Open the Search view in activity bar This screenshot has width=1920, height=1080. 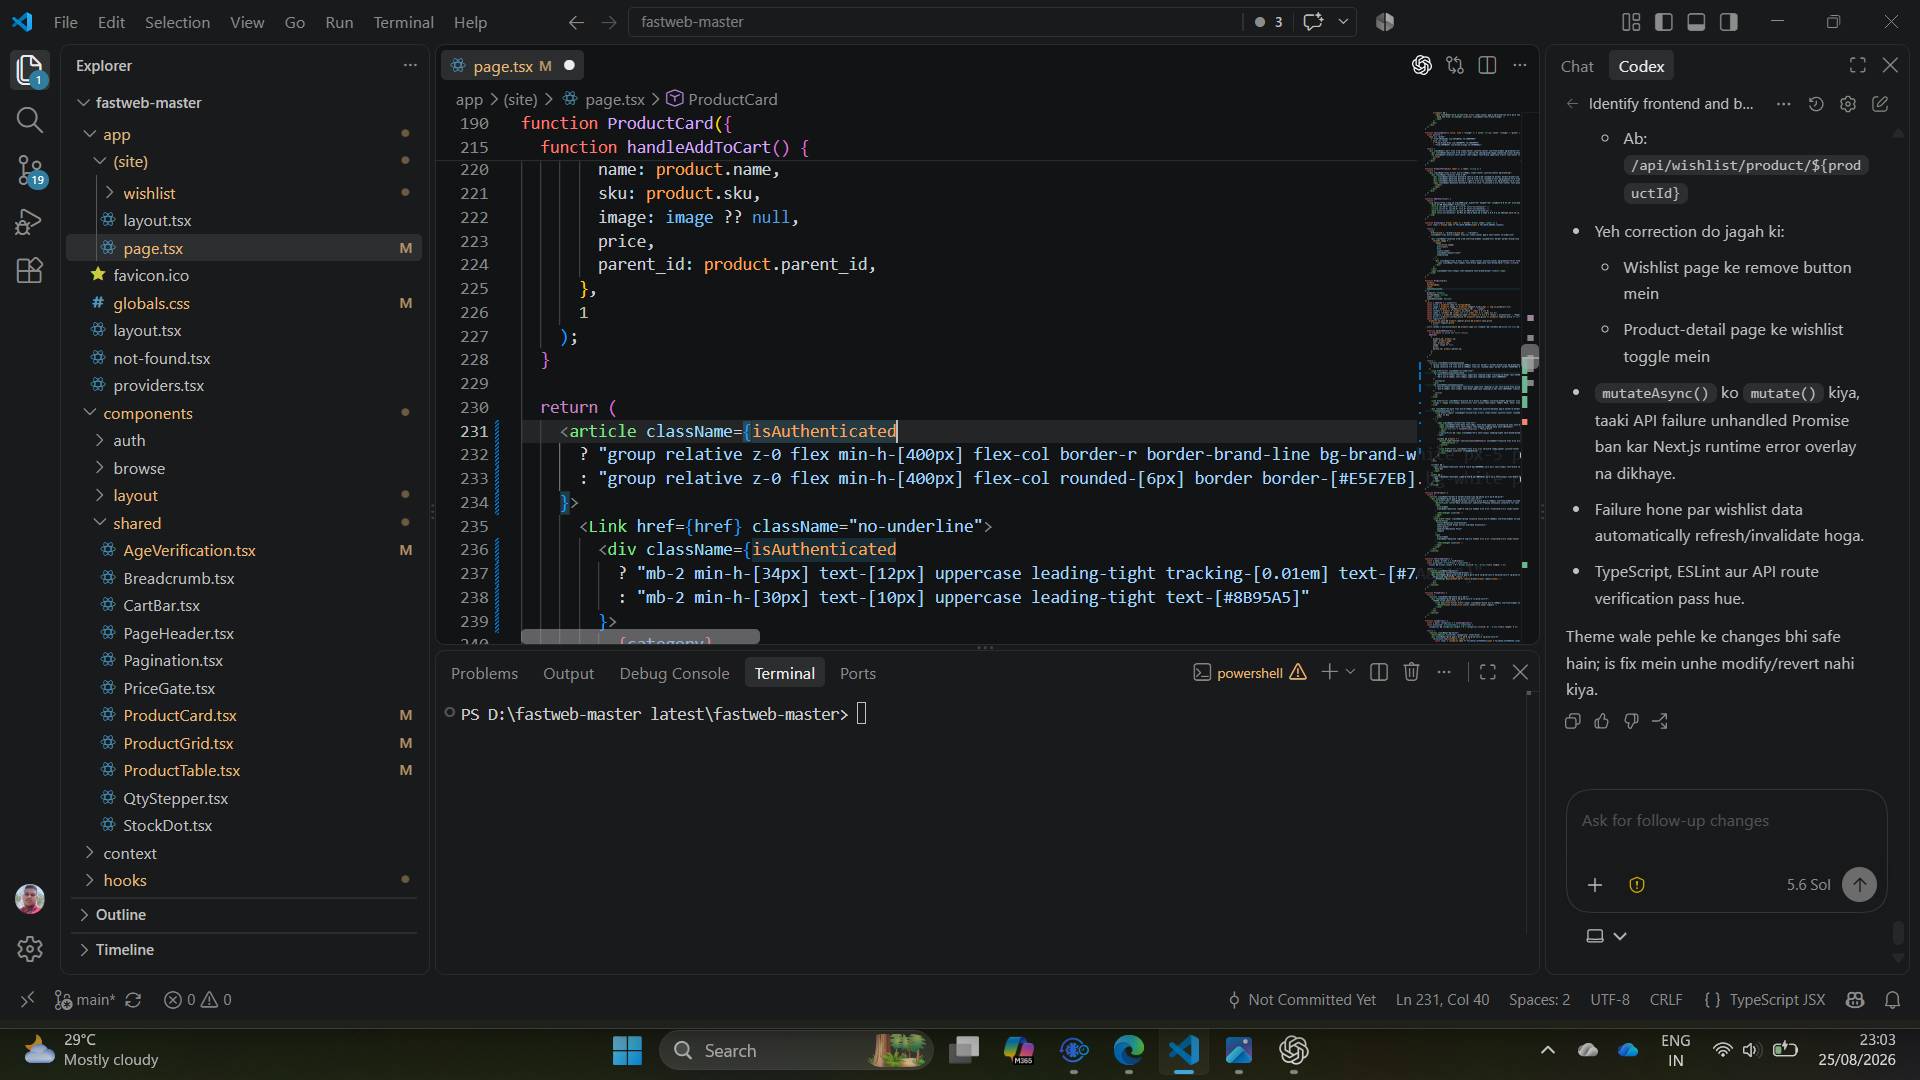tap(29, 120)
